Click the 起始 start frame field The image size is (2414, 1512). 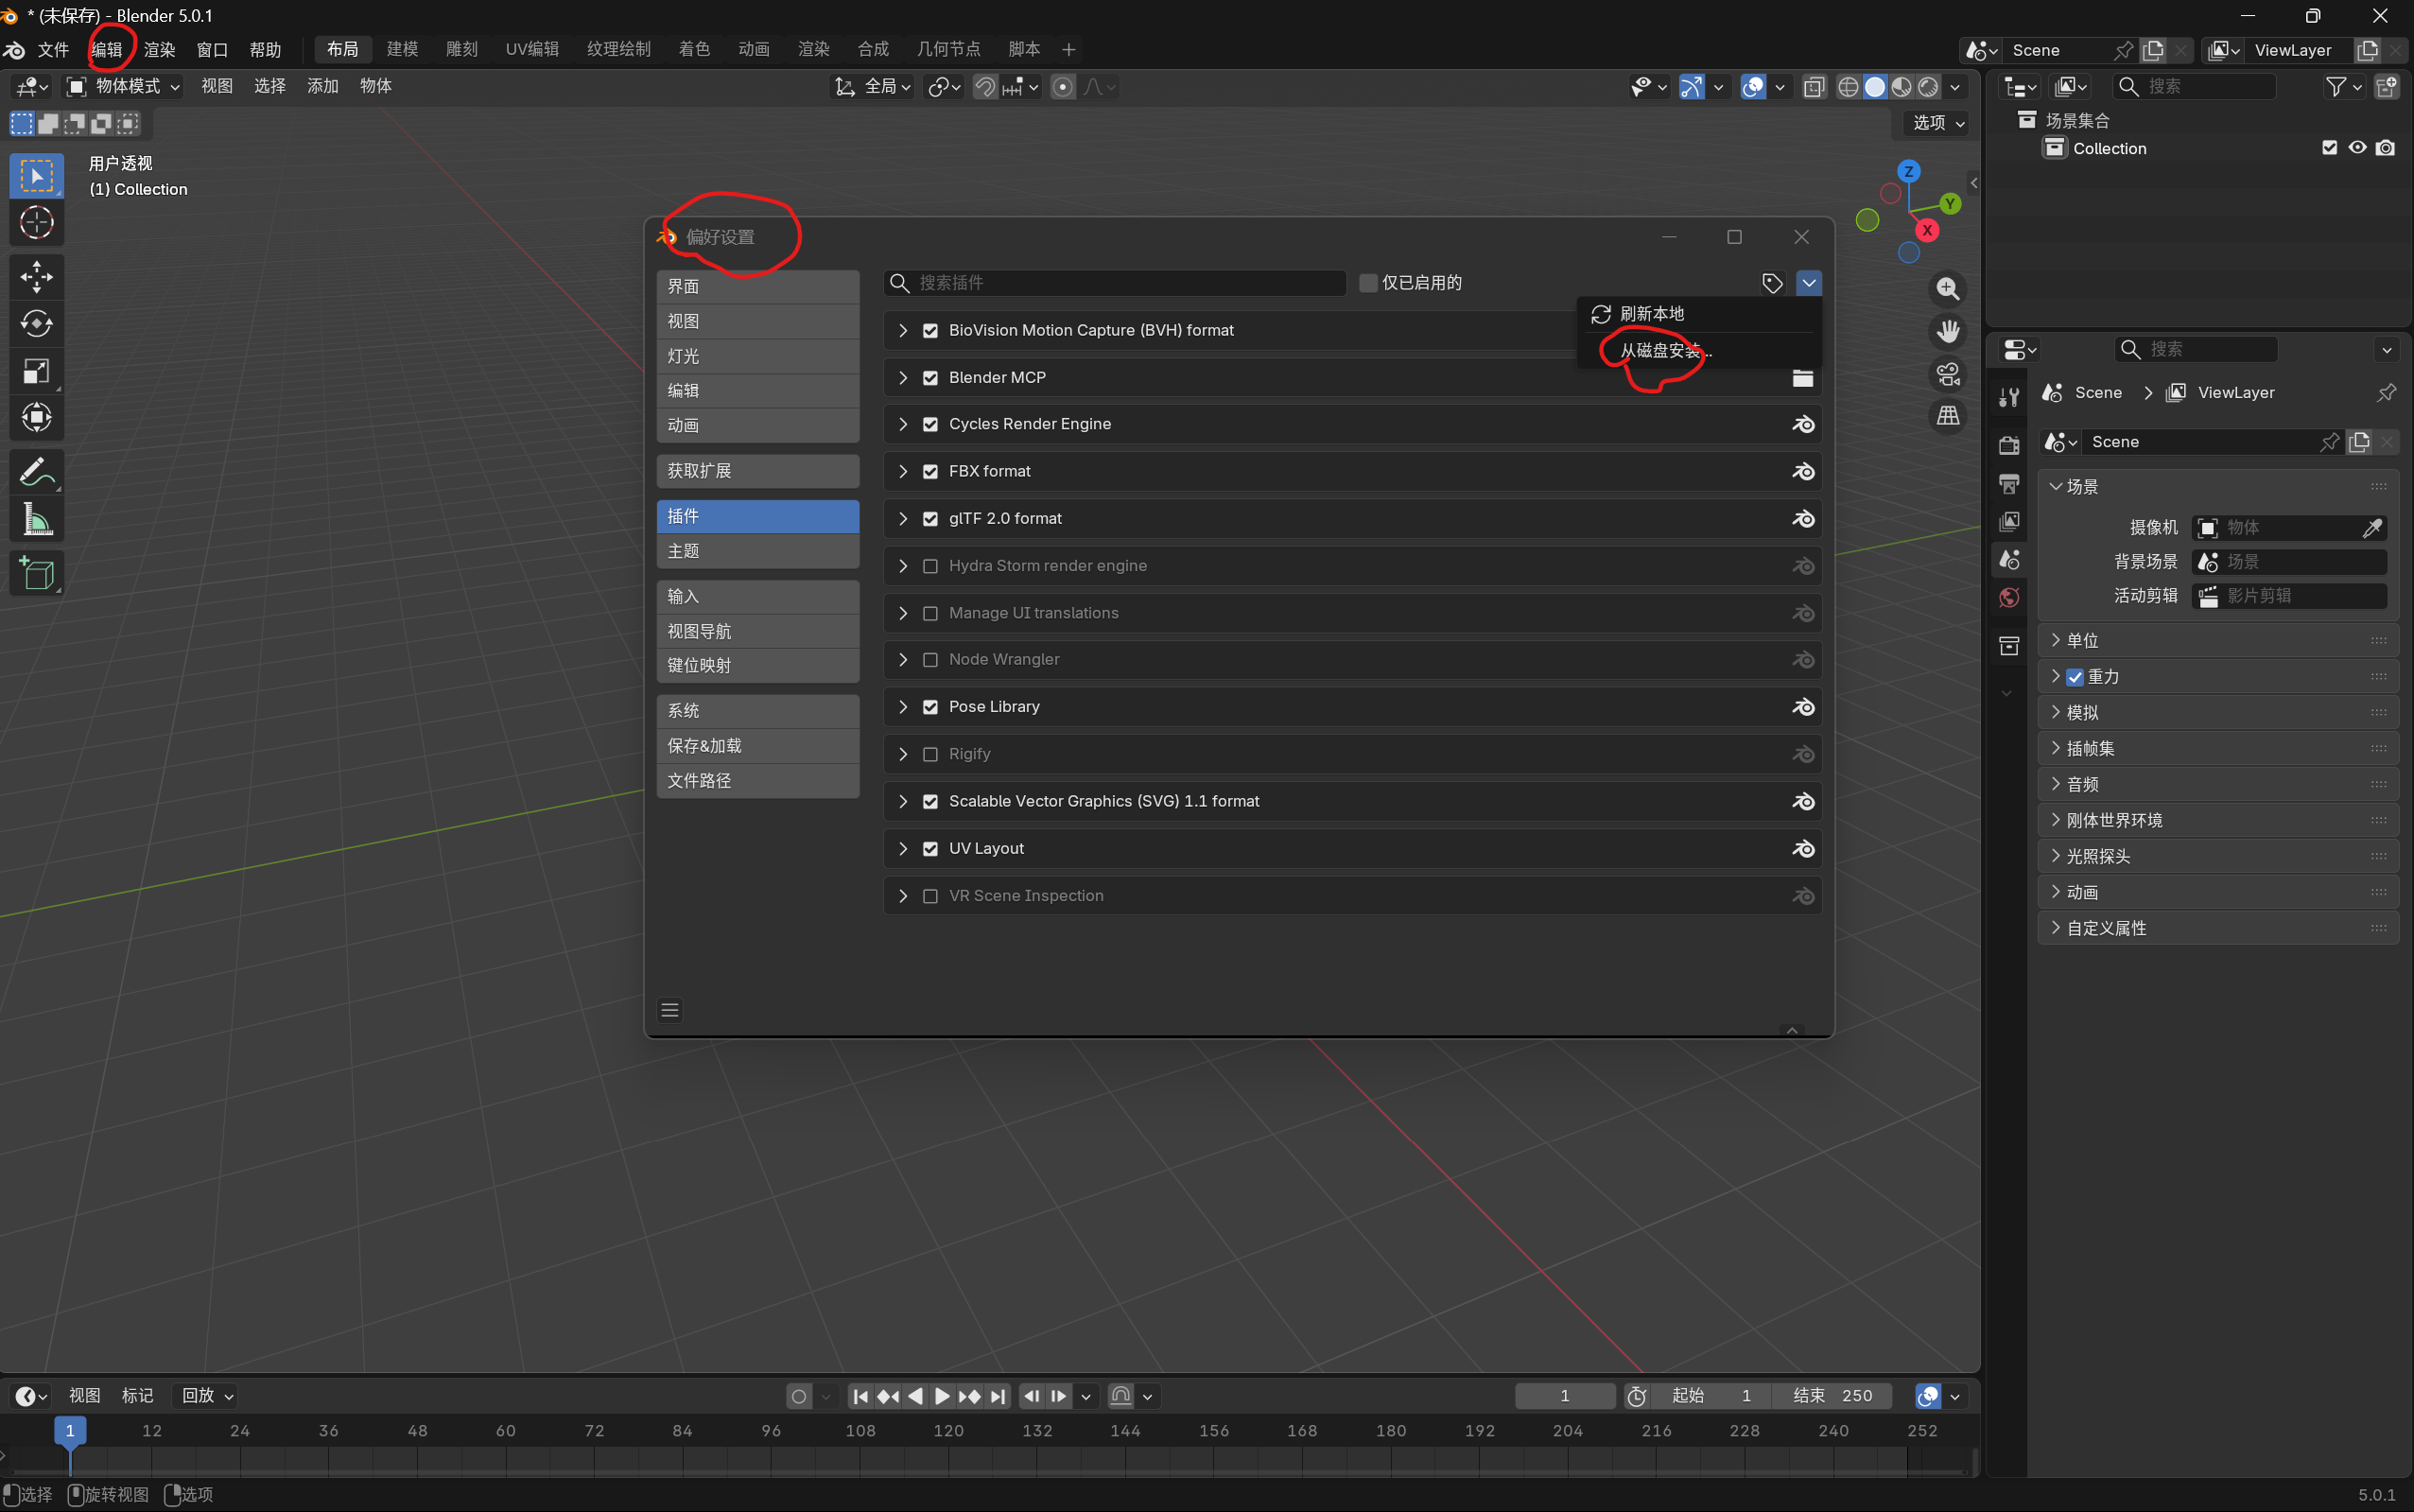click(1711, 1396)
